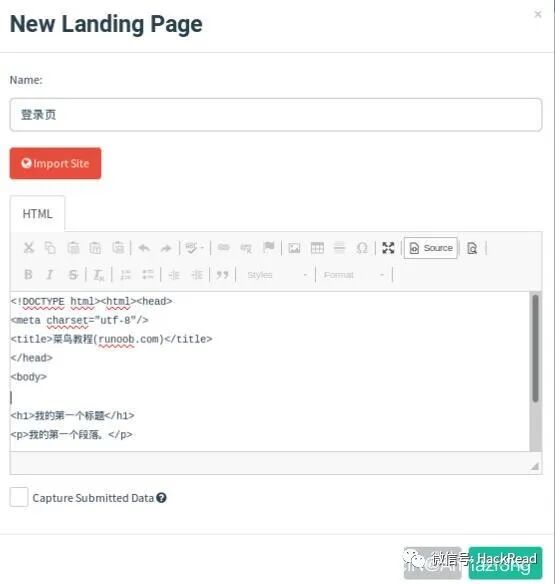Insert a table using the Table icon
The width and height of the screenshot is (555, 584).
coord(317,248)
